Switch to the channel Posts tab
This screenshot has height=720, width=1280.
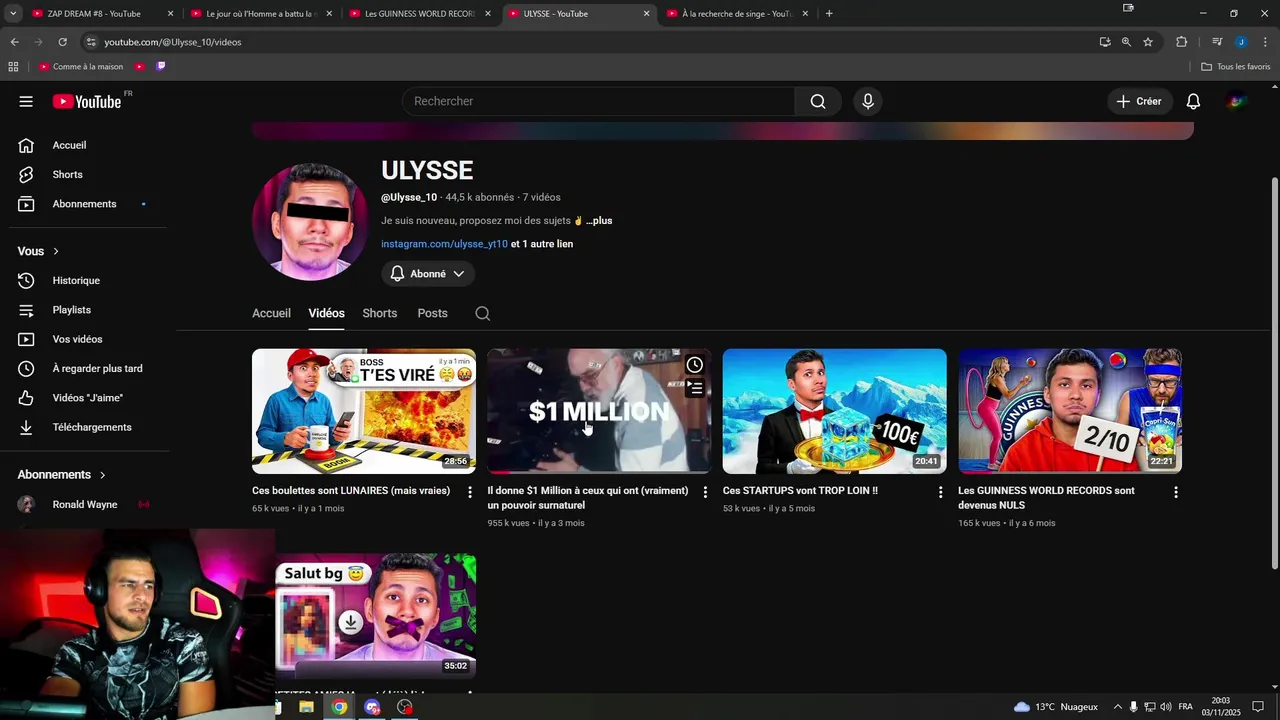[432, 313]
